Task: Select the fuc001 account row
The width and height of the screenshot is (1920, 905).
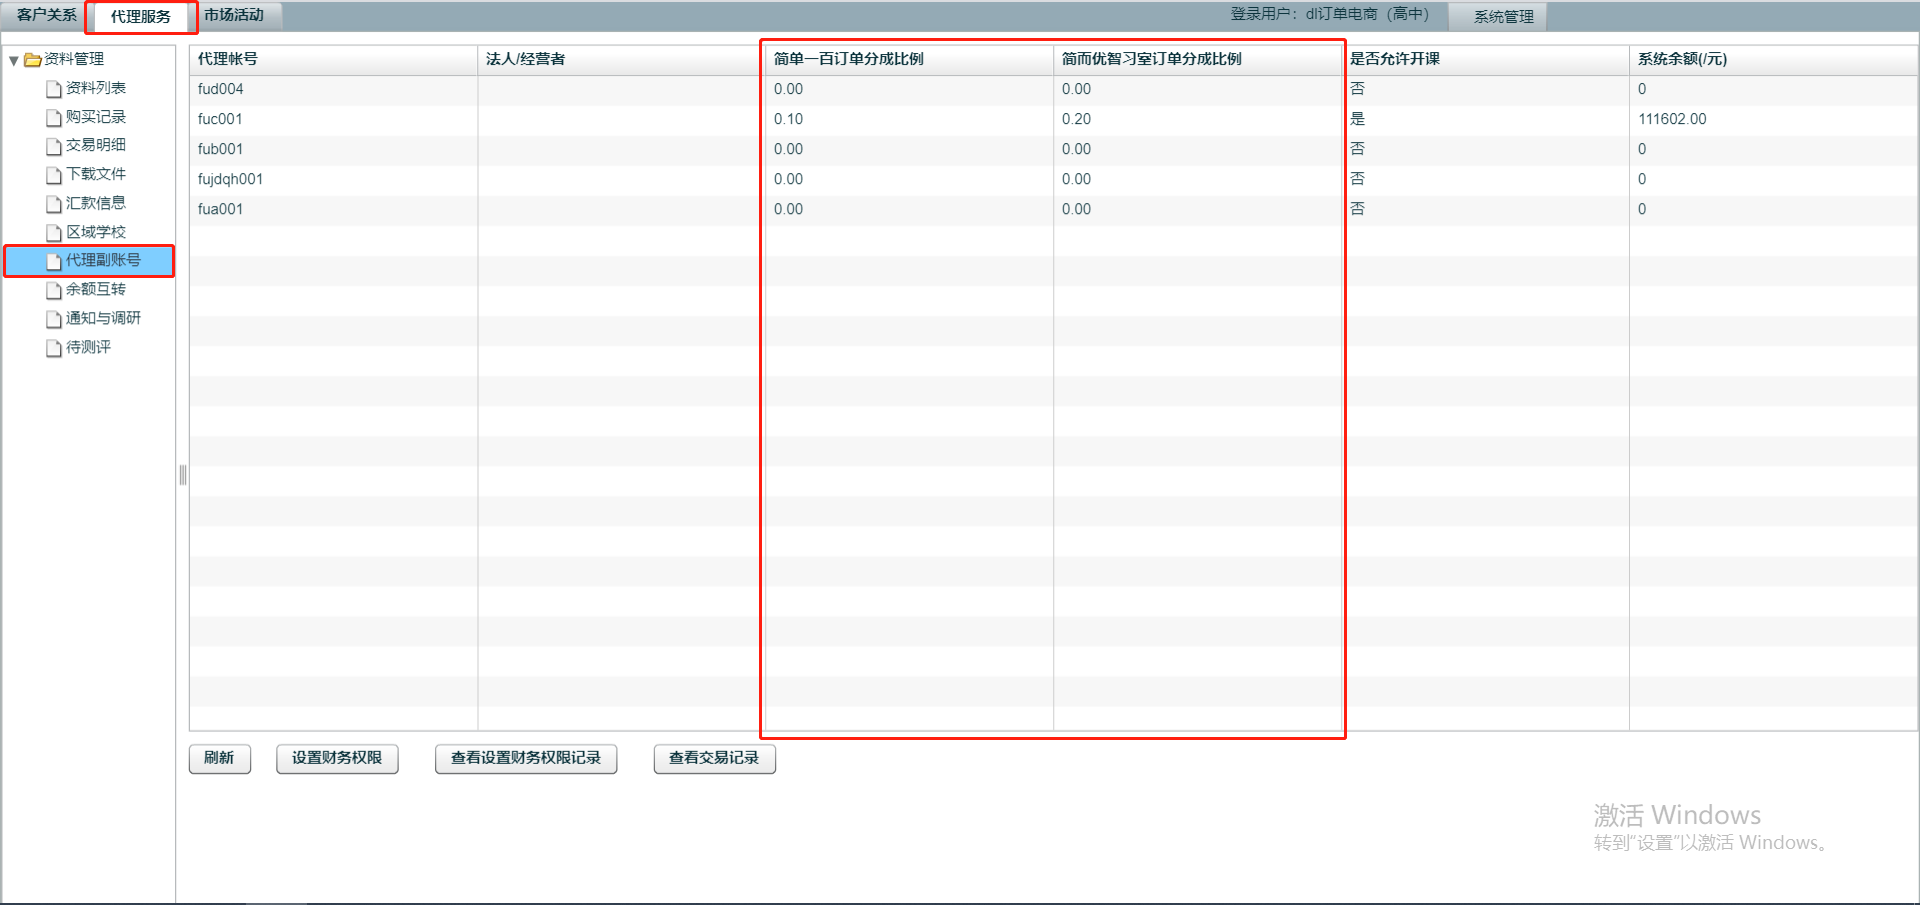Action: click(220, 119)
